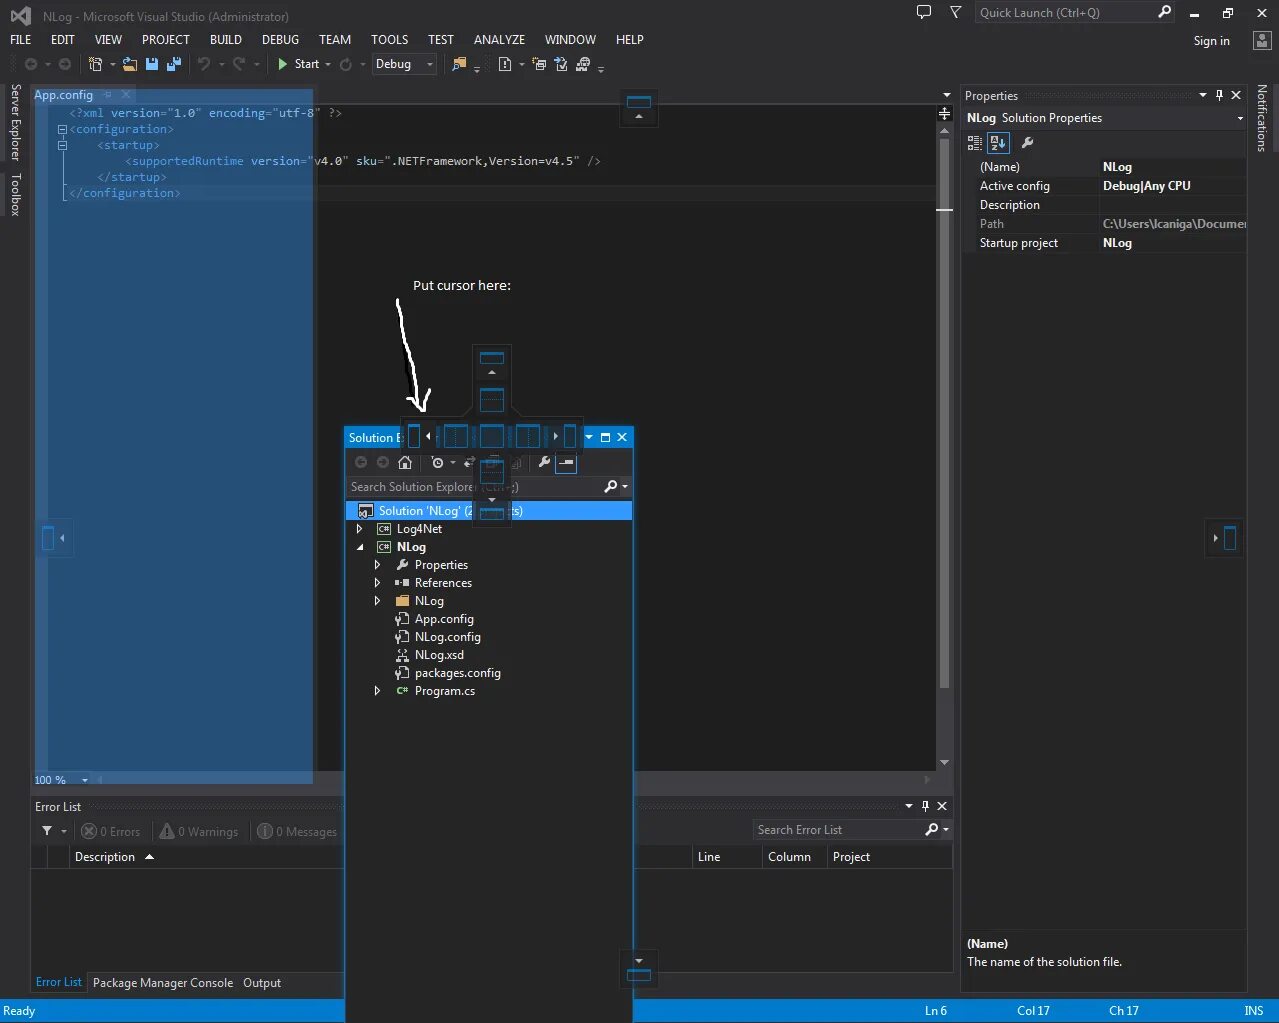Click the Pending Changes Filter clock icon
This screenshot has width=1279, height=1023.
(437, 462)
